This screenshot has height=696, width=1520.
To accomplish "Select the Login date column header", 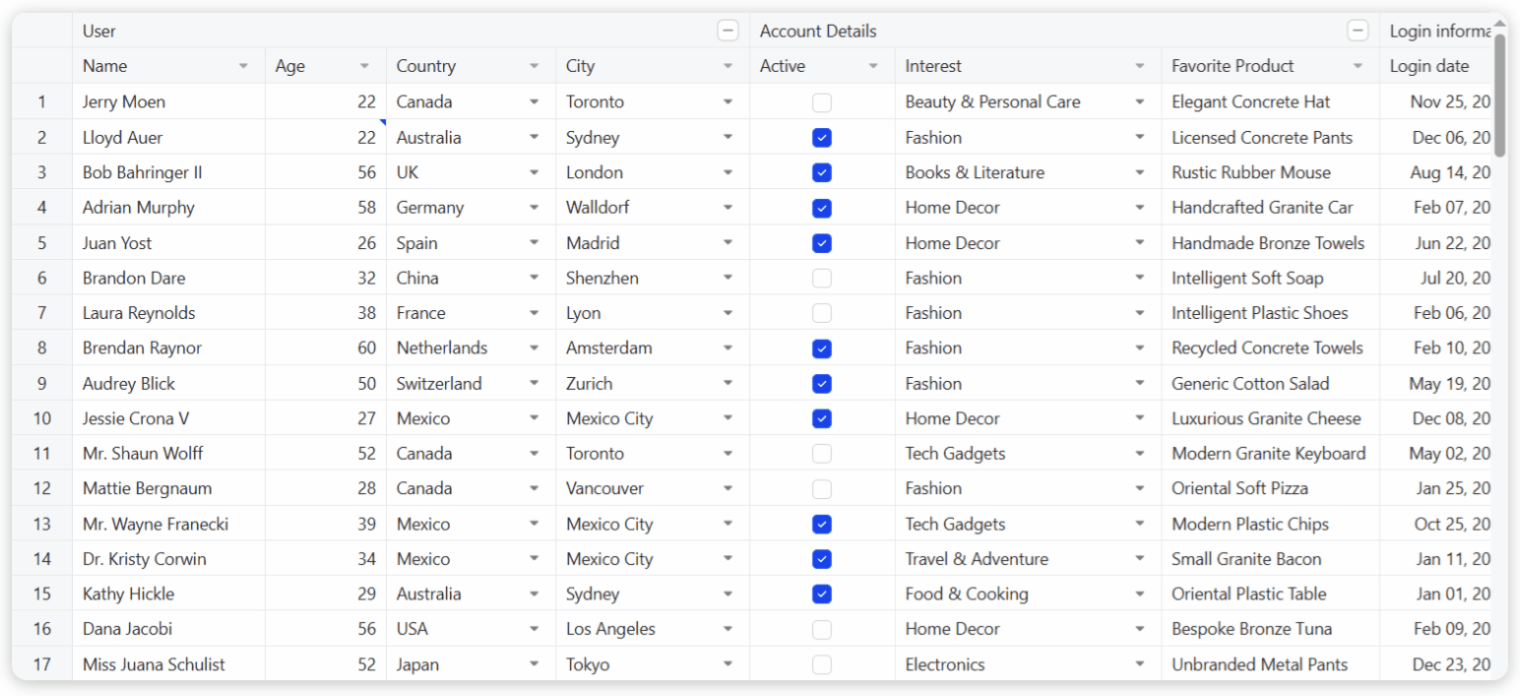I will [x=1430, y=66].
